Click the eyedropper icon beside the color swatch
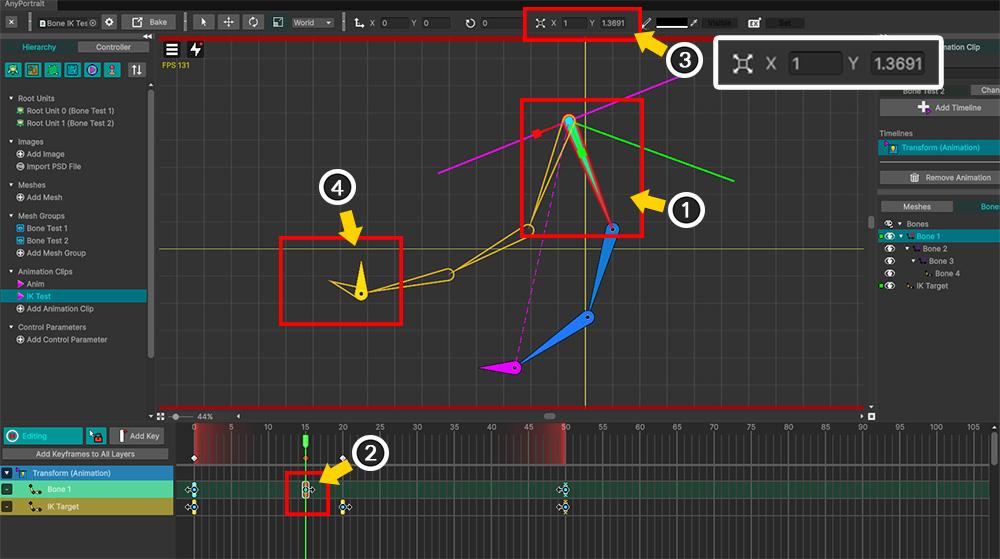 694,23
